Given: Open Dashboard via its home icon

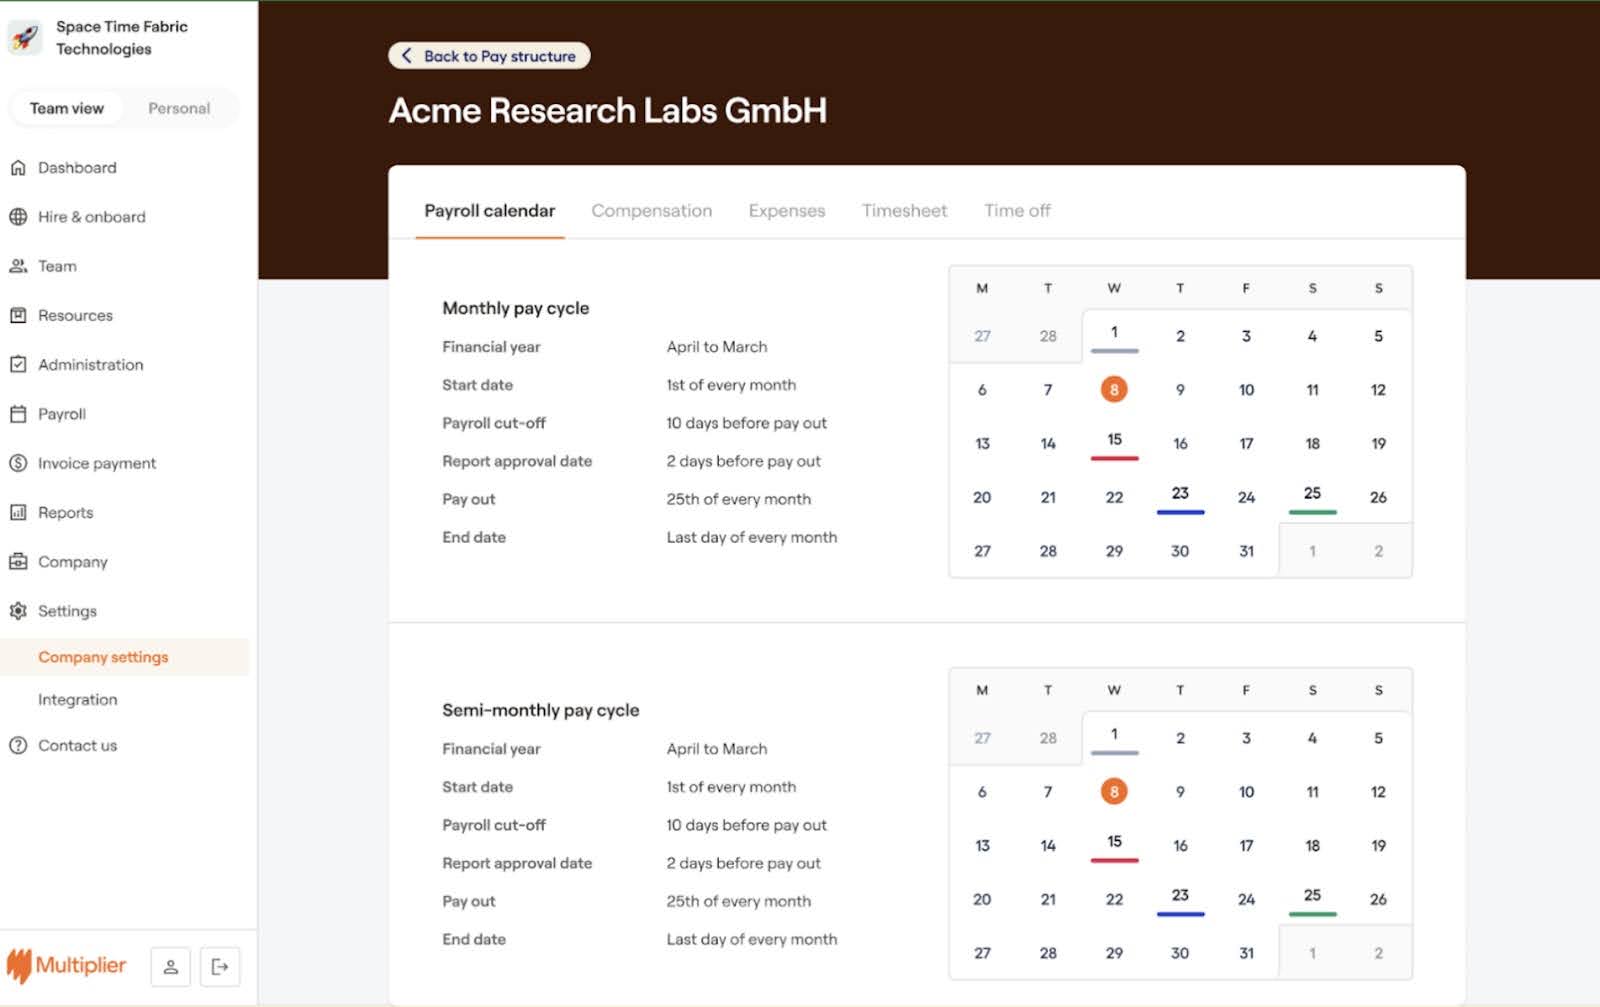Looking at the screenshot, I should coord(18,168).
